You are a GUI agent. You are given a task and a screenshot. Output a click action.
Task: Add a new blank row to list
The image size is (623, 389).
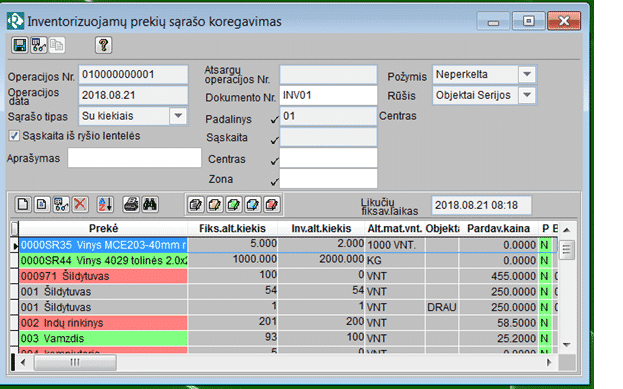pos(23,205)
